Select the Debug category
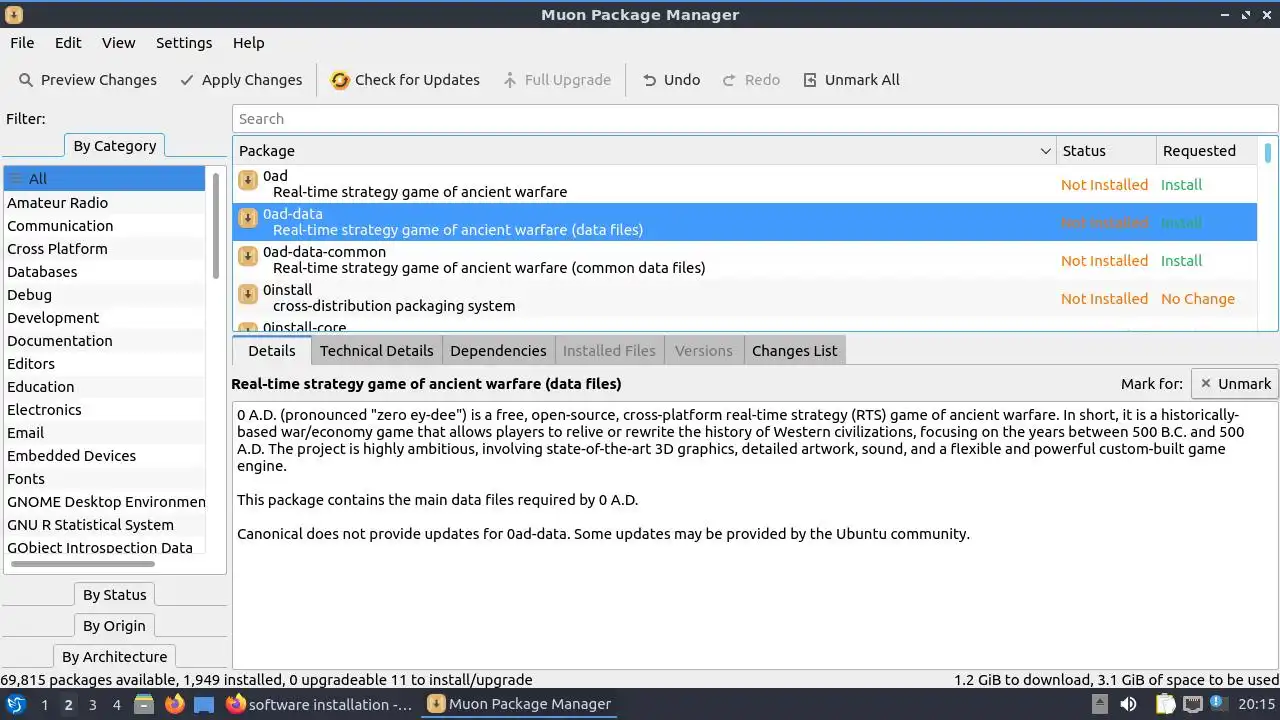The height and width of the screenshot is (720, 1280). (104, 295)
